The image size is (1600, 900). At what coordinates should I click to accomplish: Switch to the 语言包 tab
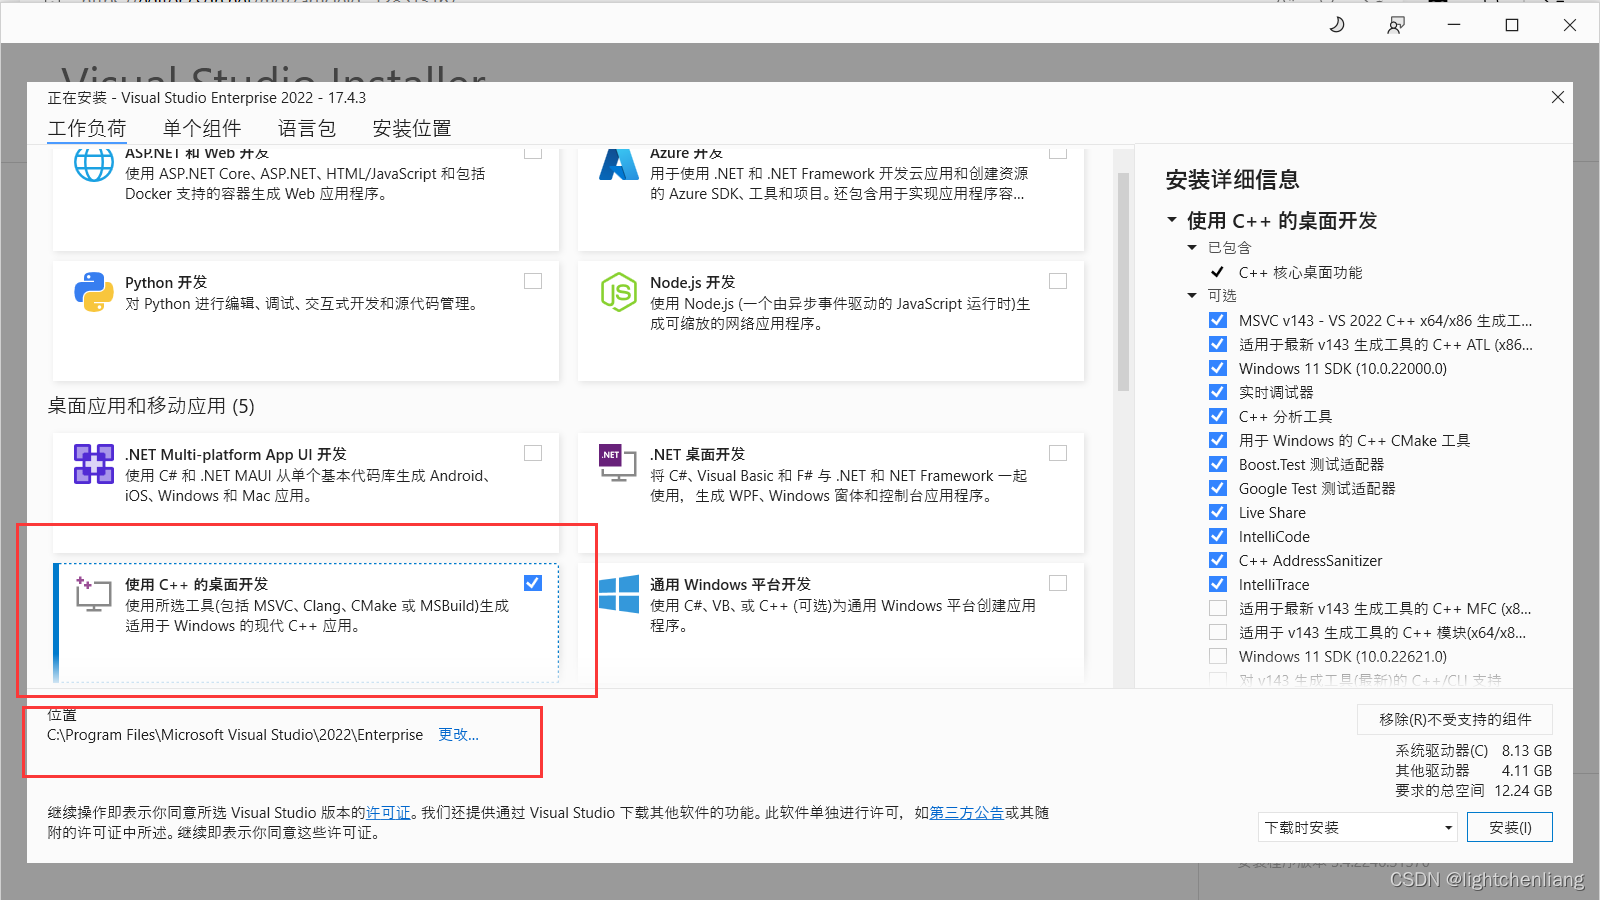click(x=307, y=128)
